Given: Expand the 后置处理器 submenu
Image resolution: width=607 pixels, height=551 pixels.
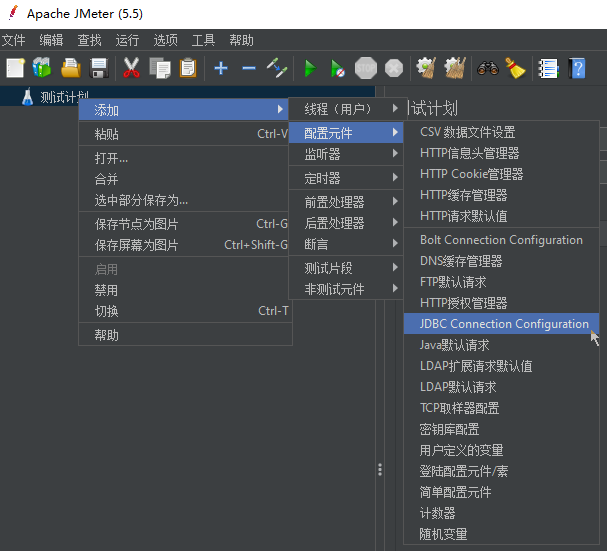Looking at the screenshot, I should (x=346, y=223).
